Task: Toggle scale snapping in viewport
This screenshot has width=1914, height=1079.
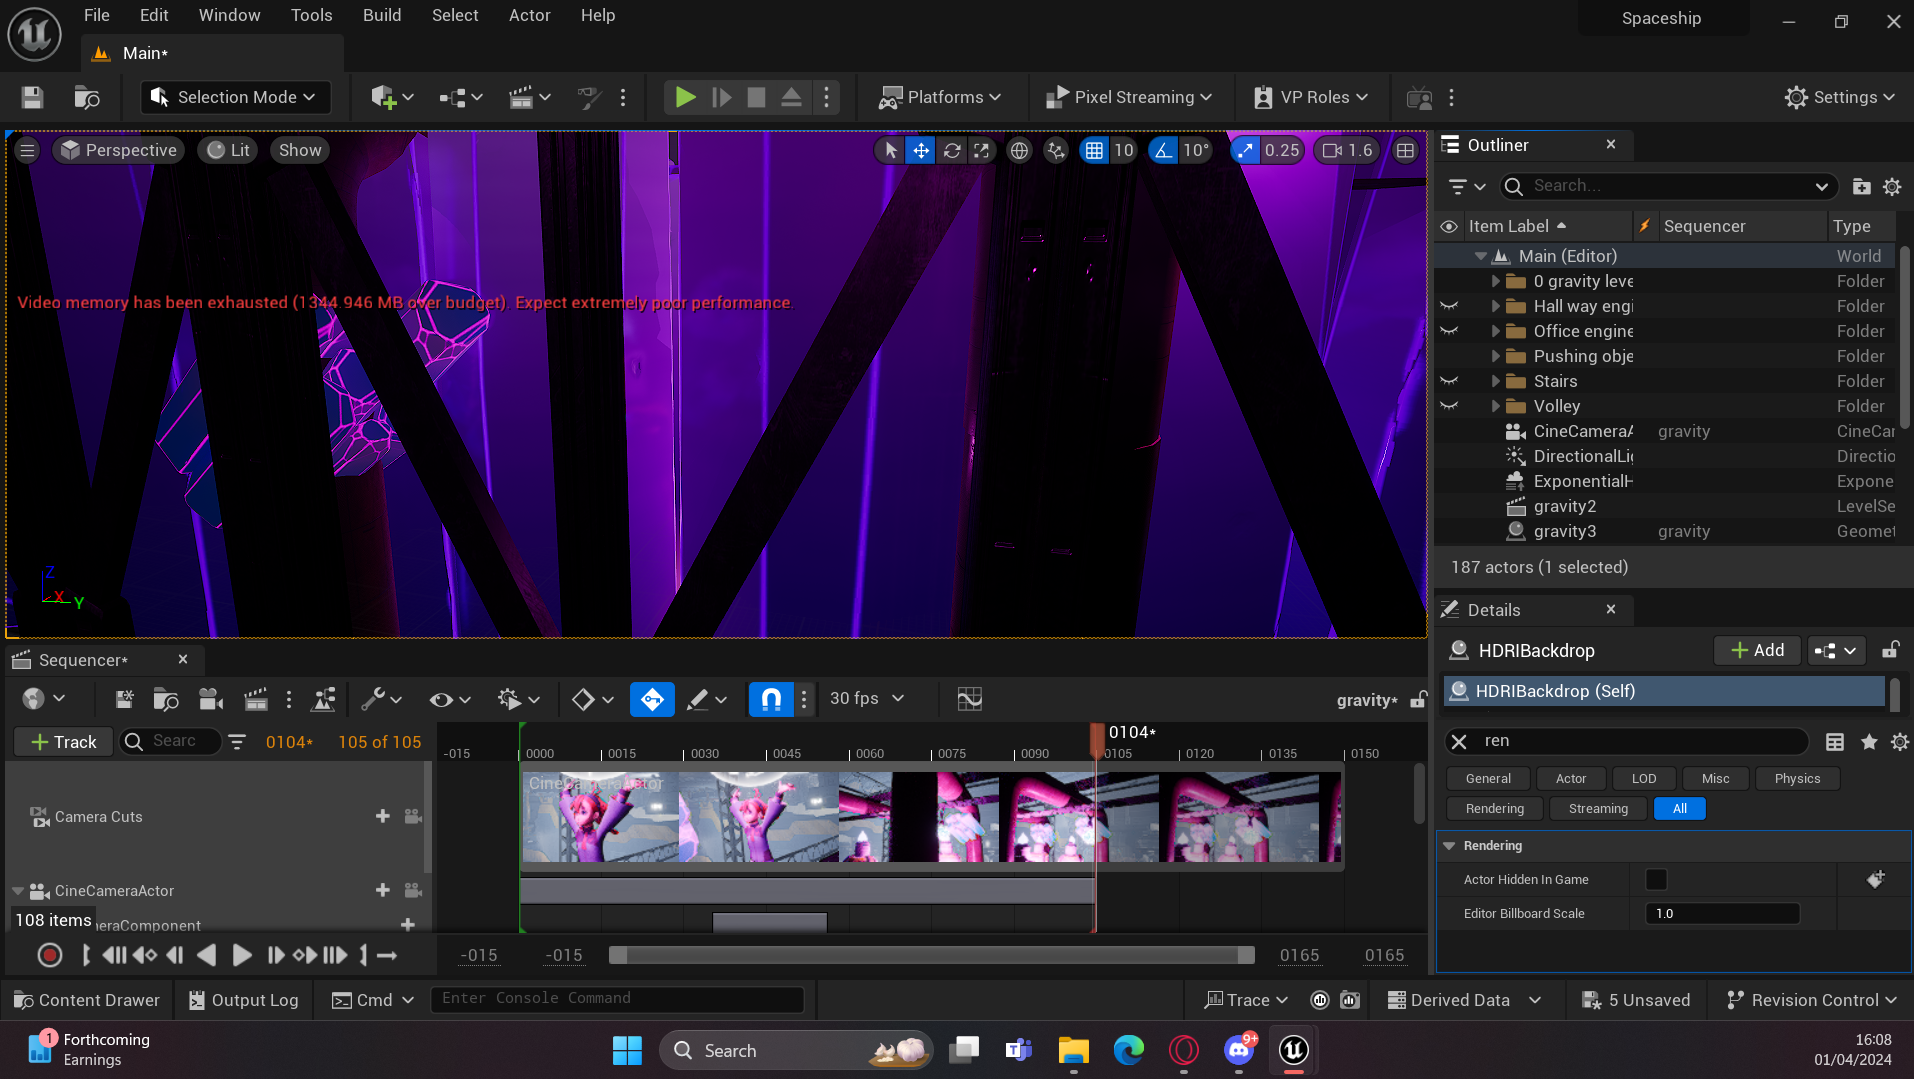Action: pos(1245,150)
